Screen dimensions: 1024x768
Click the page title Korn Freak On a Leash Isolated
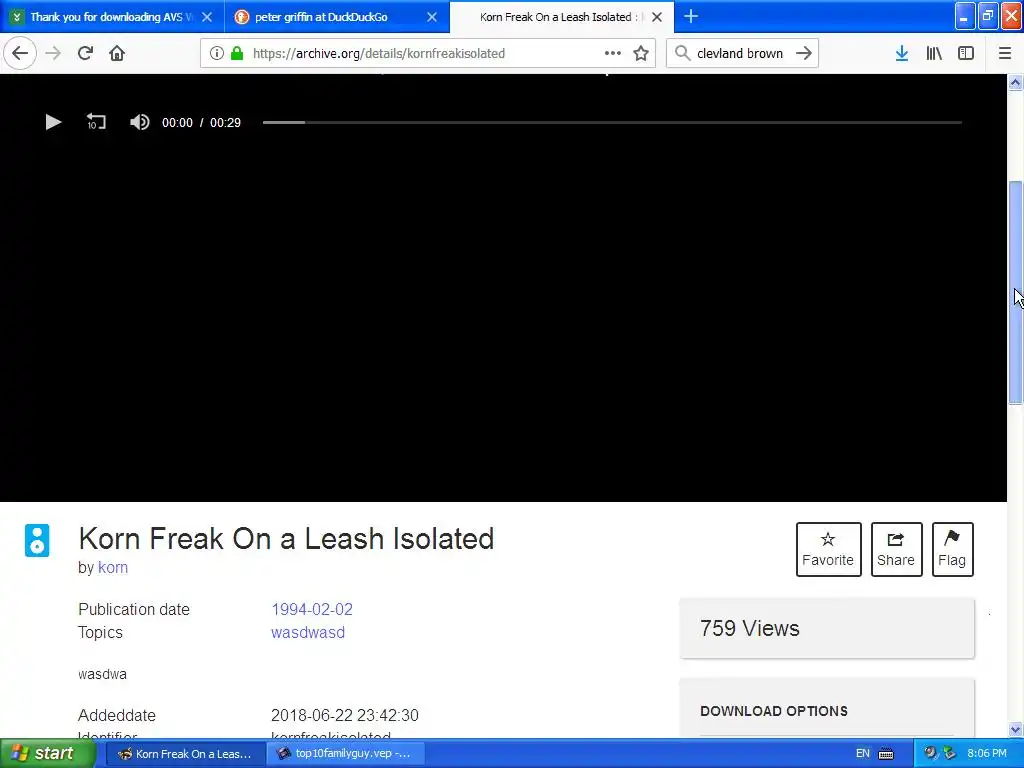coord(286,539)
